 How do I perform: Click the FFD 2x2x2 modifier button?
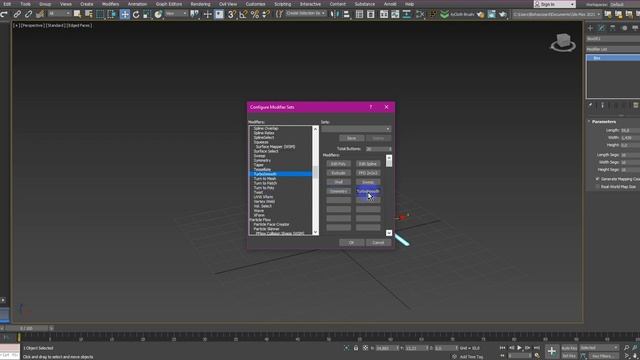point(368,173)
